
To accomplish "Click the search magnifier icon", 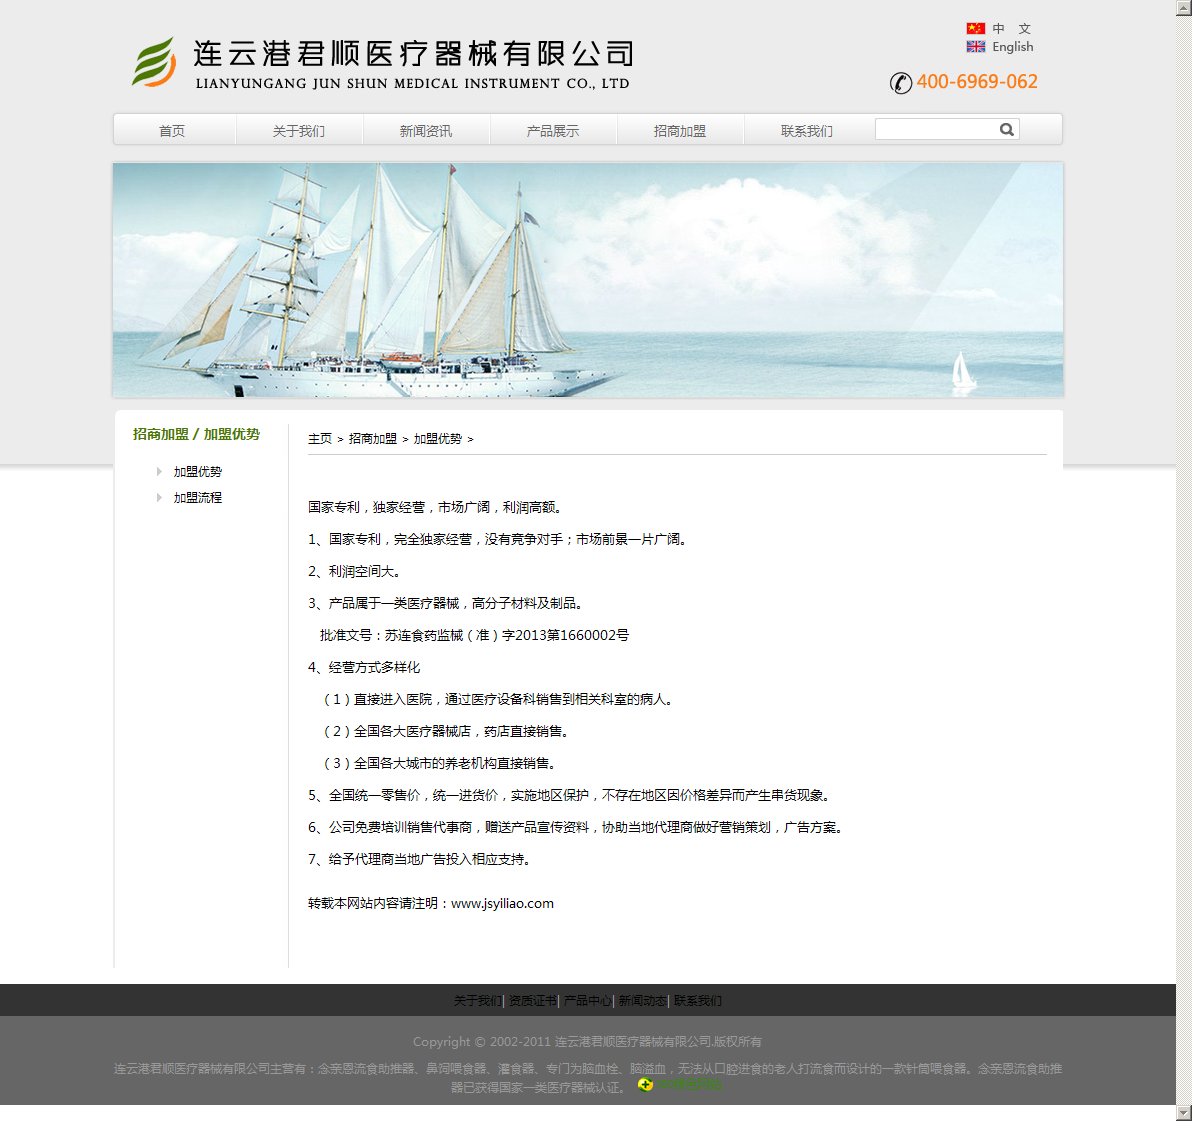I will click(x=1006, y=129).
